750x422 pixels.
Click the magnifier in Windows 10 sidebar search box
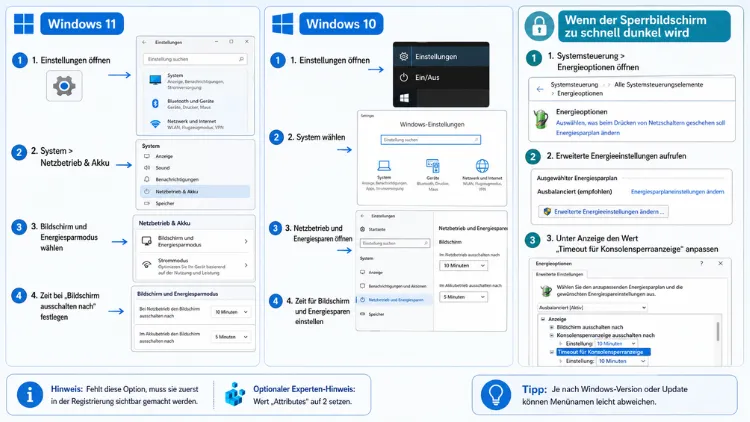(426, 243)
